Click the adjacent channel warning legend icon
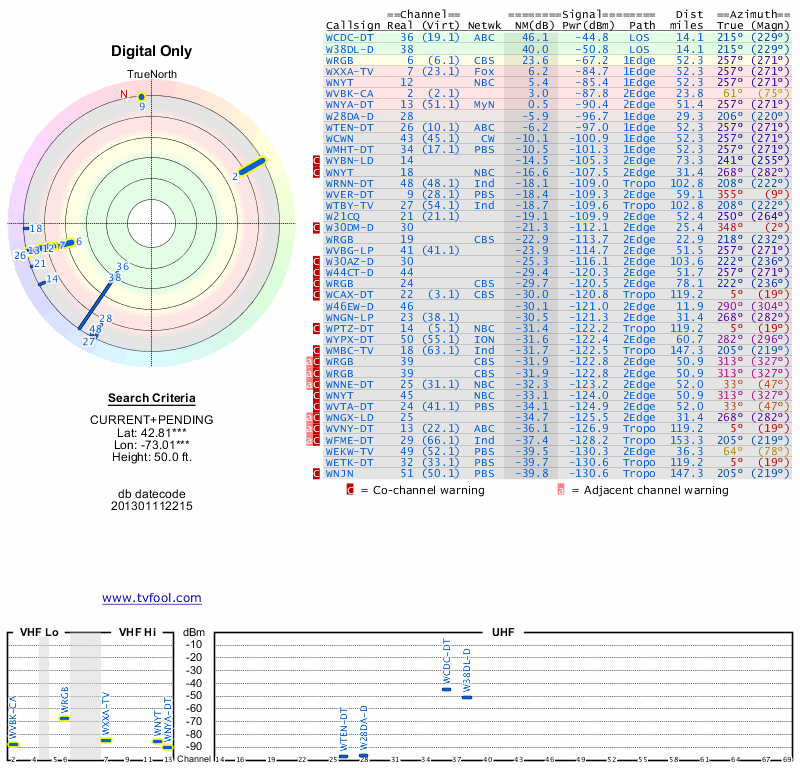This screenshot has height=768, width=800. [561, 490]
